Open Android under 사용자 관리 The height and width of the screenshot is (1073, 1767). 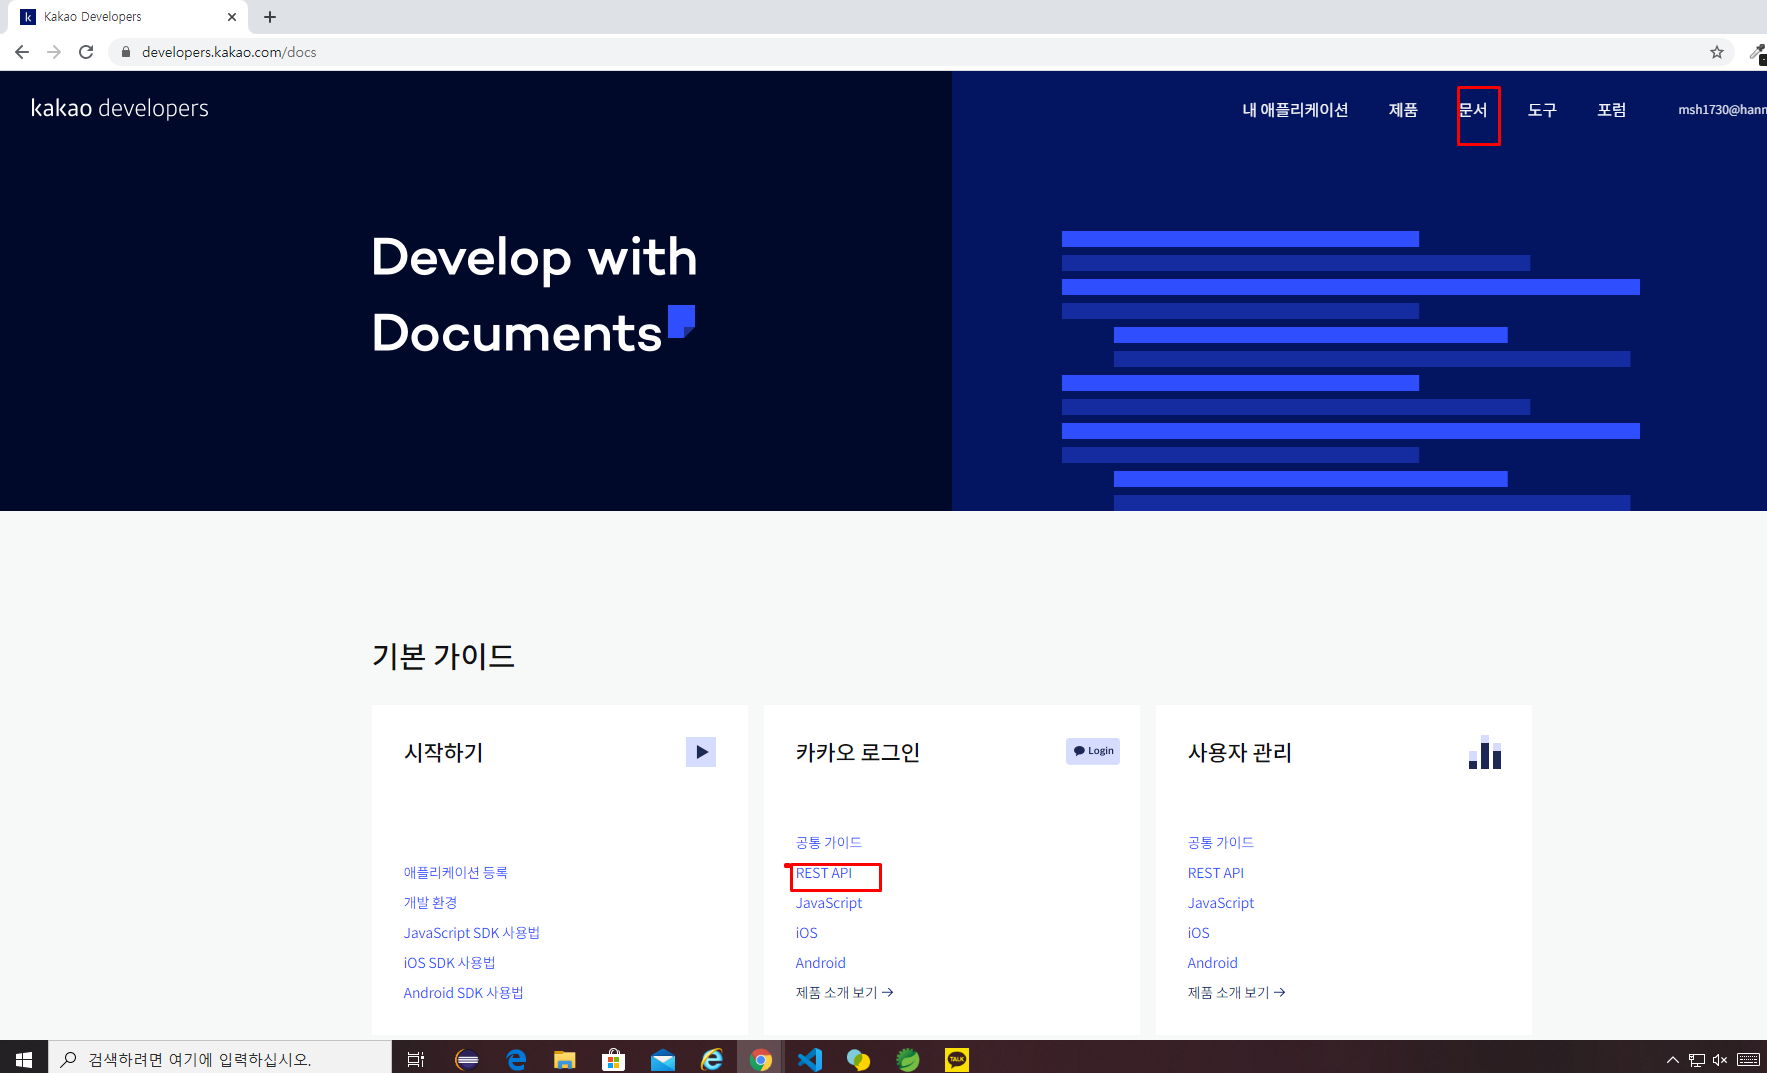1212,963
